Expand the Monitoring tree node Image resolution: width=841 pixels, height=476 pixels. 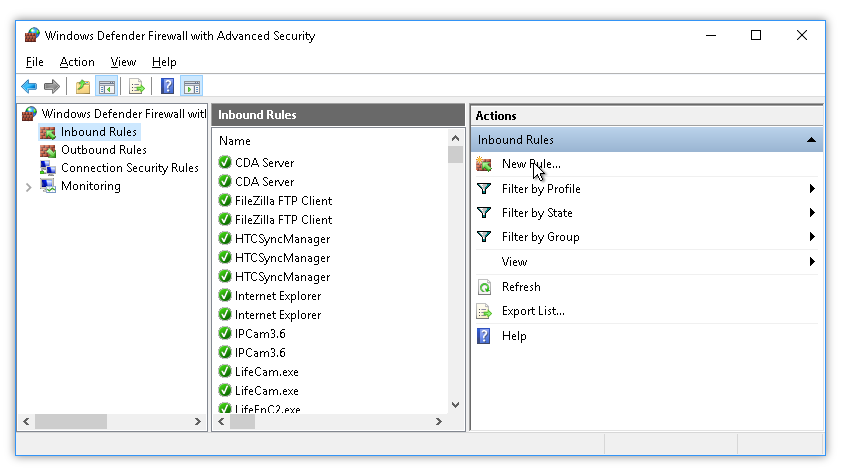coord(27,187)
